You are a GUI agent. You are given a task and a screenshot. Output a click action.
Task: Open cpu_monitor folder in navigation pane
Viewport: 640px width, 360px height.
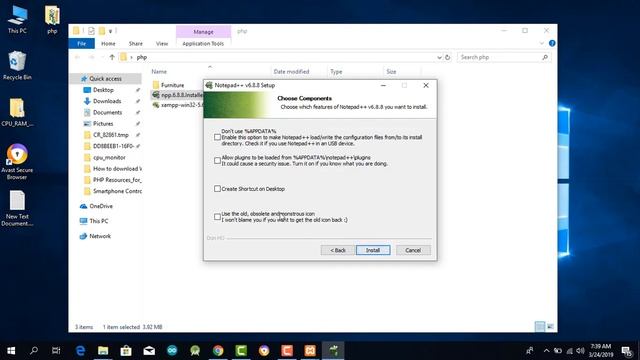109,158
